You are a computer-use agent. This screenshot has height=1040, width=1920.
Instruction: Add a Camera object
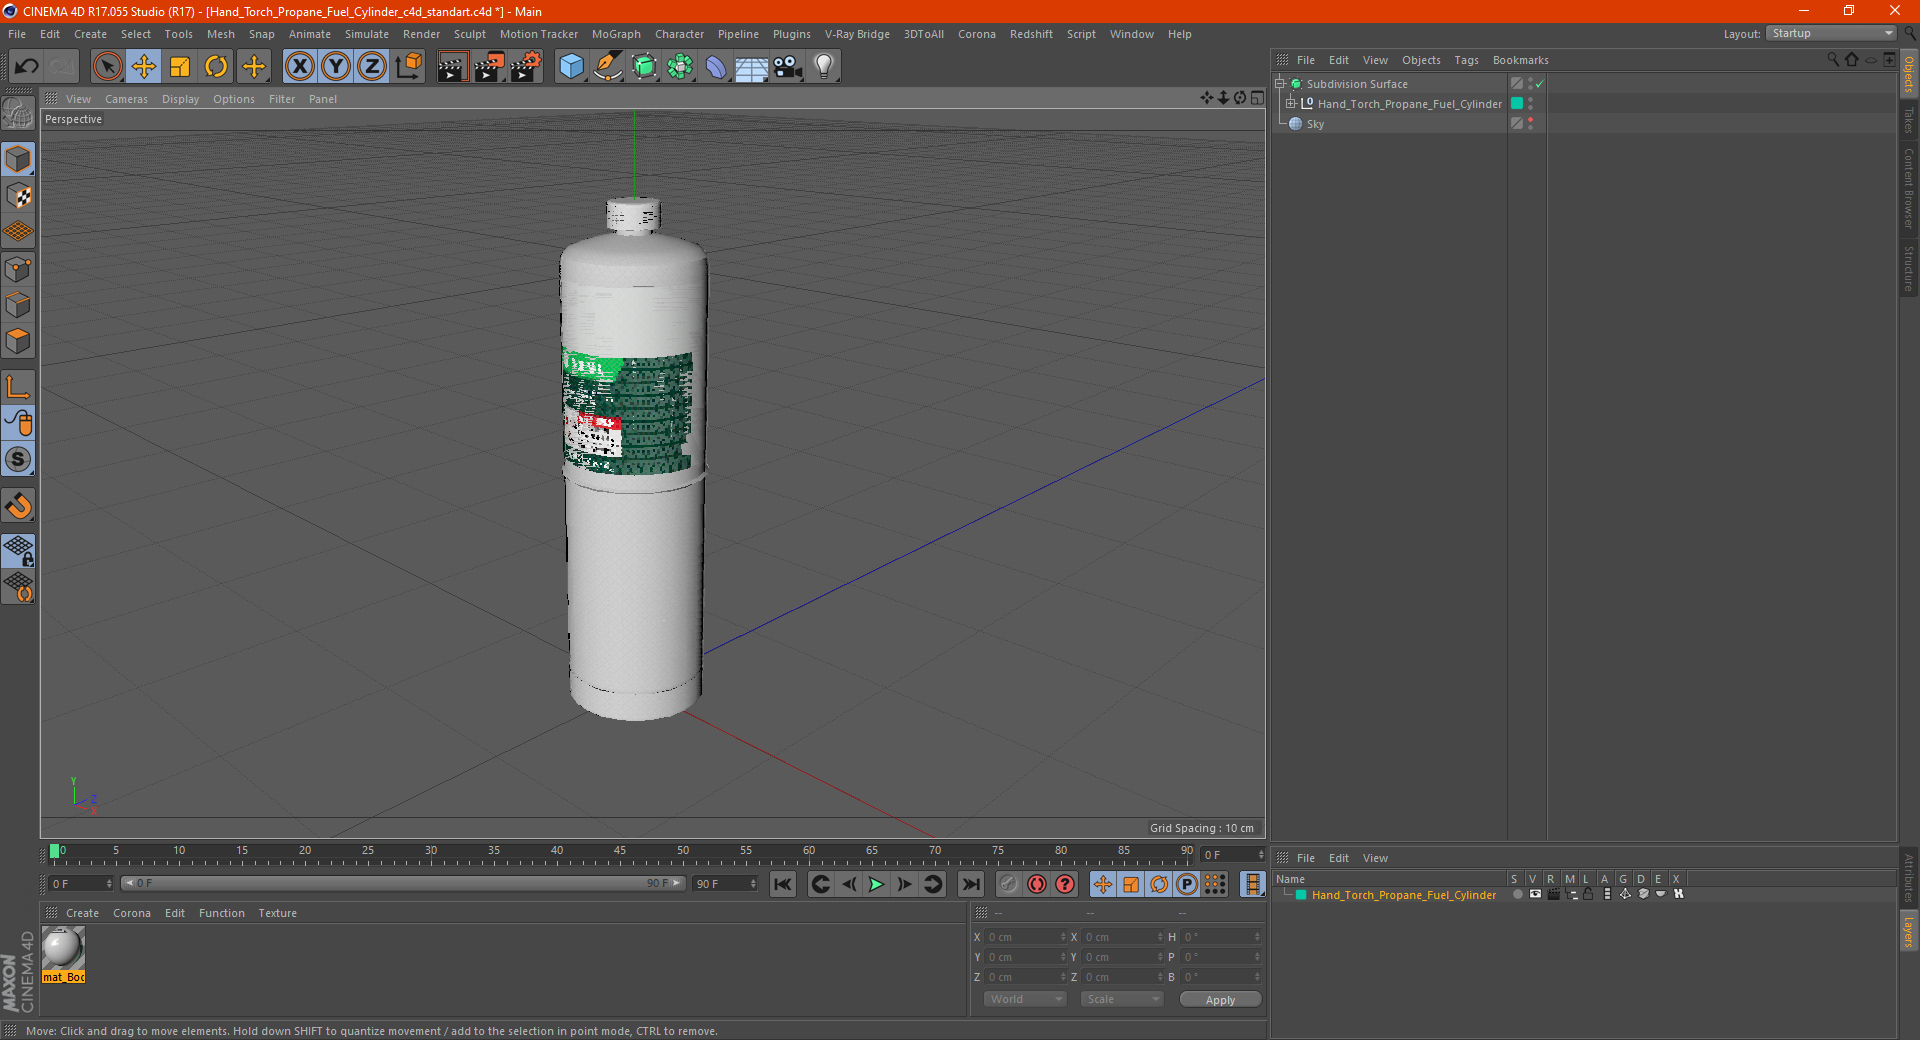pos(788,67)
